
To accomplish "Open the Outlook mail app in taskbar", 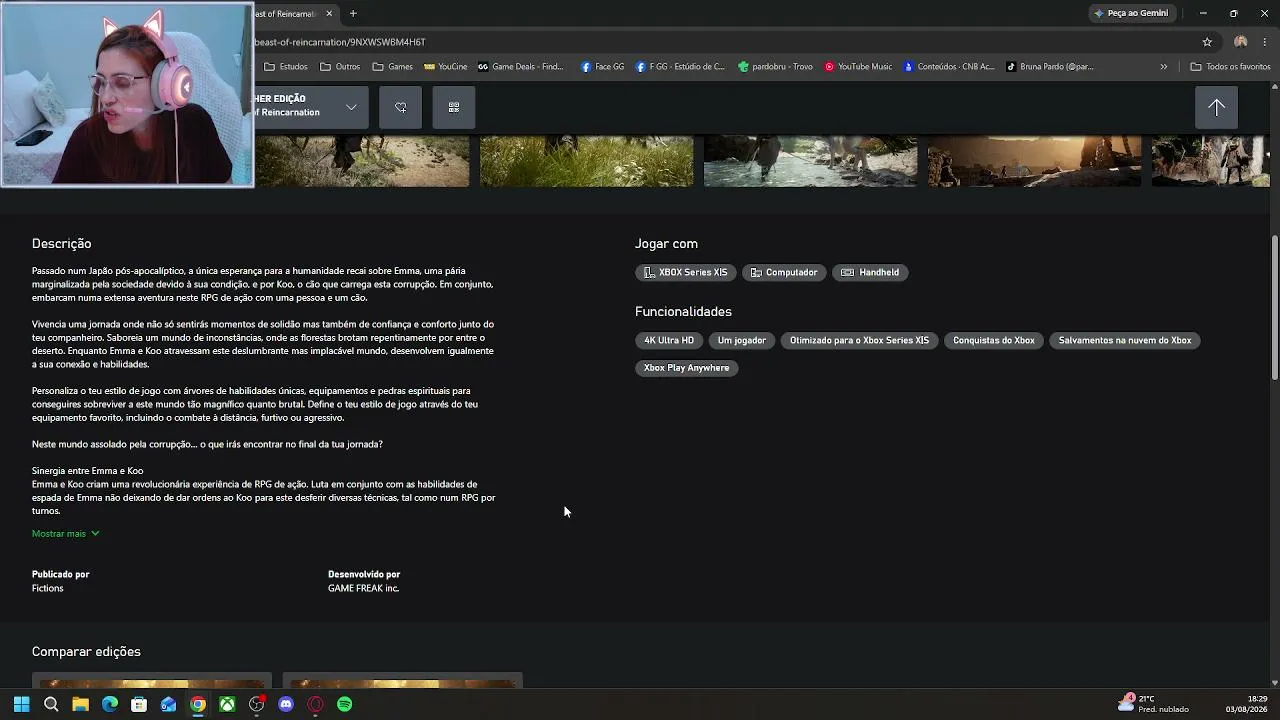I will pos(168,704).
